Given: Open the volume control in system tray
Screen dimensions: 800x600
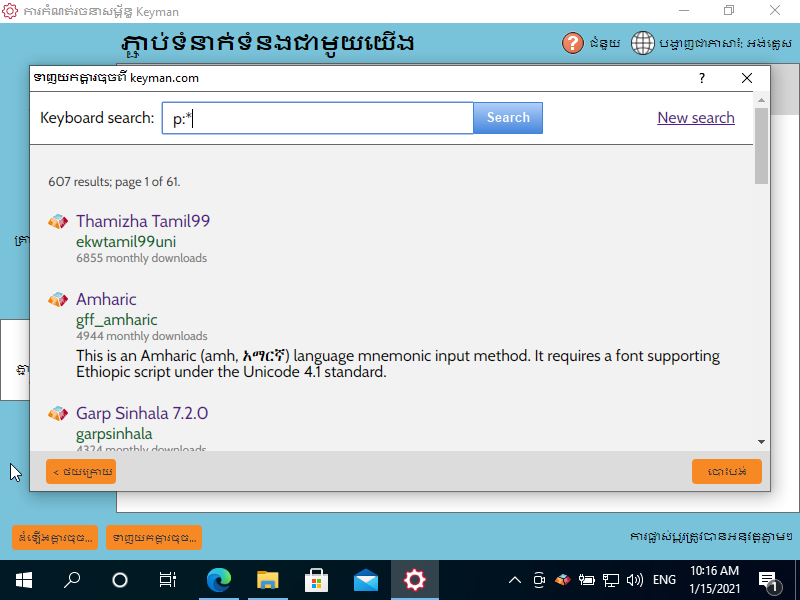Looking at the screenshot, I should click(635, 580).
